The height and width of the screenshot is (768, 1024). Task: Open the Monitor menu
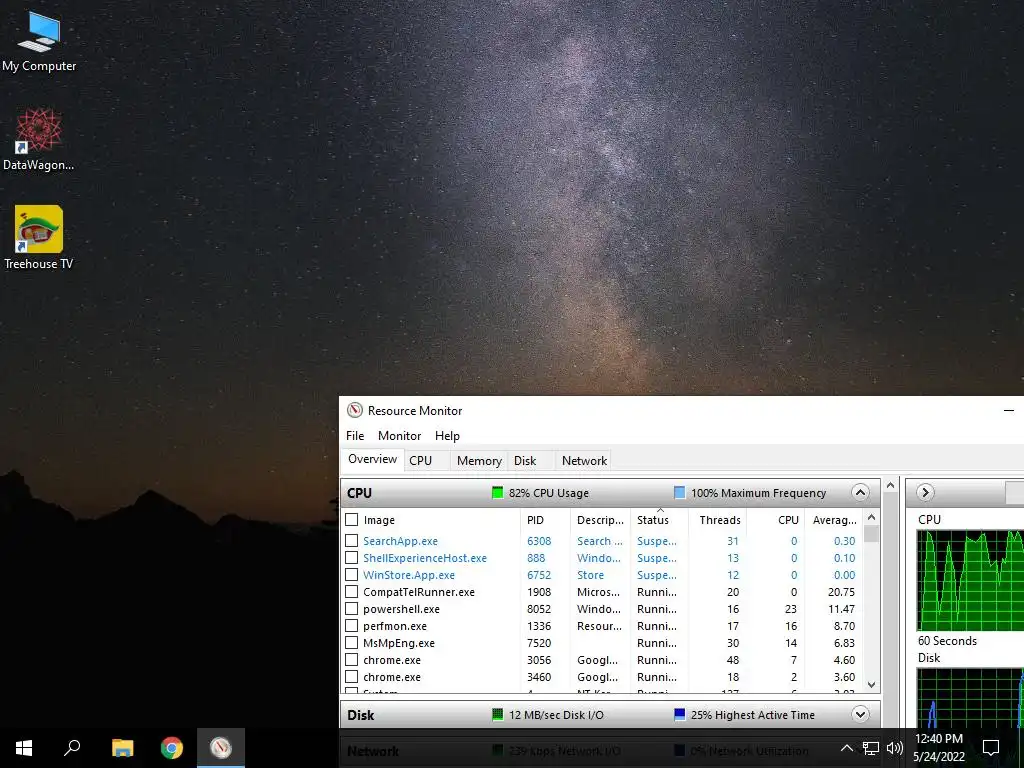pos(400,436)
